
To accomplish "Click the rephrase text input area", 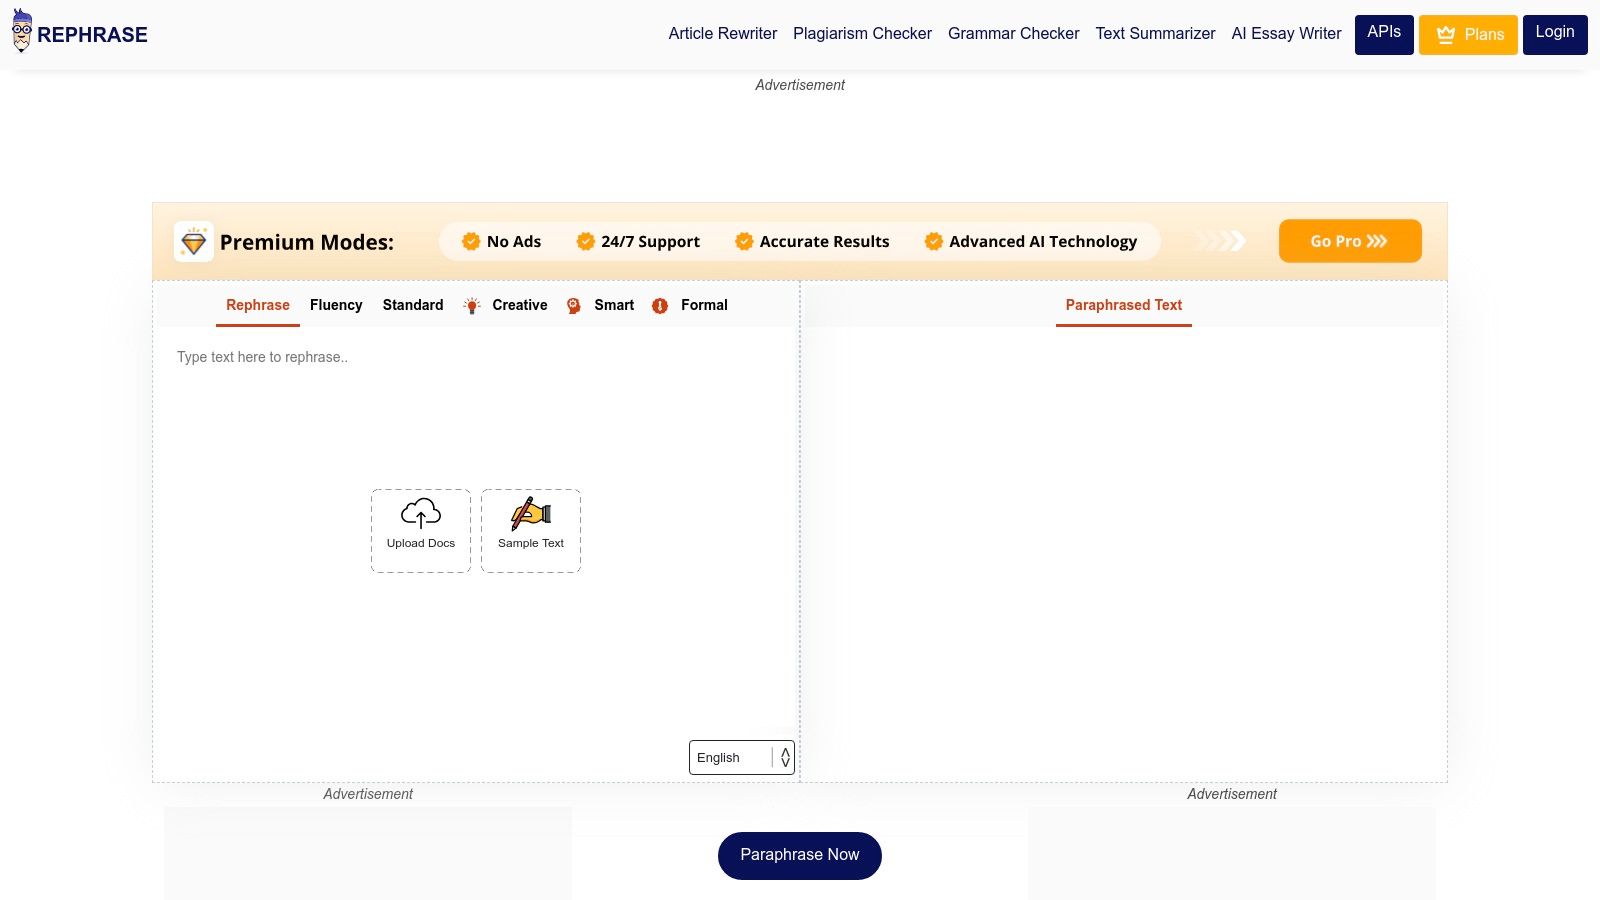I will coord(475,420).
